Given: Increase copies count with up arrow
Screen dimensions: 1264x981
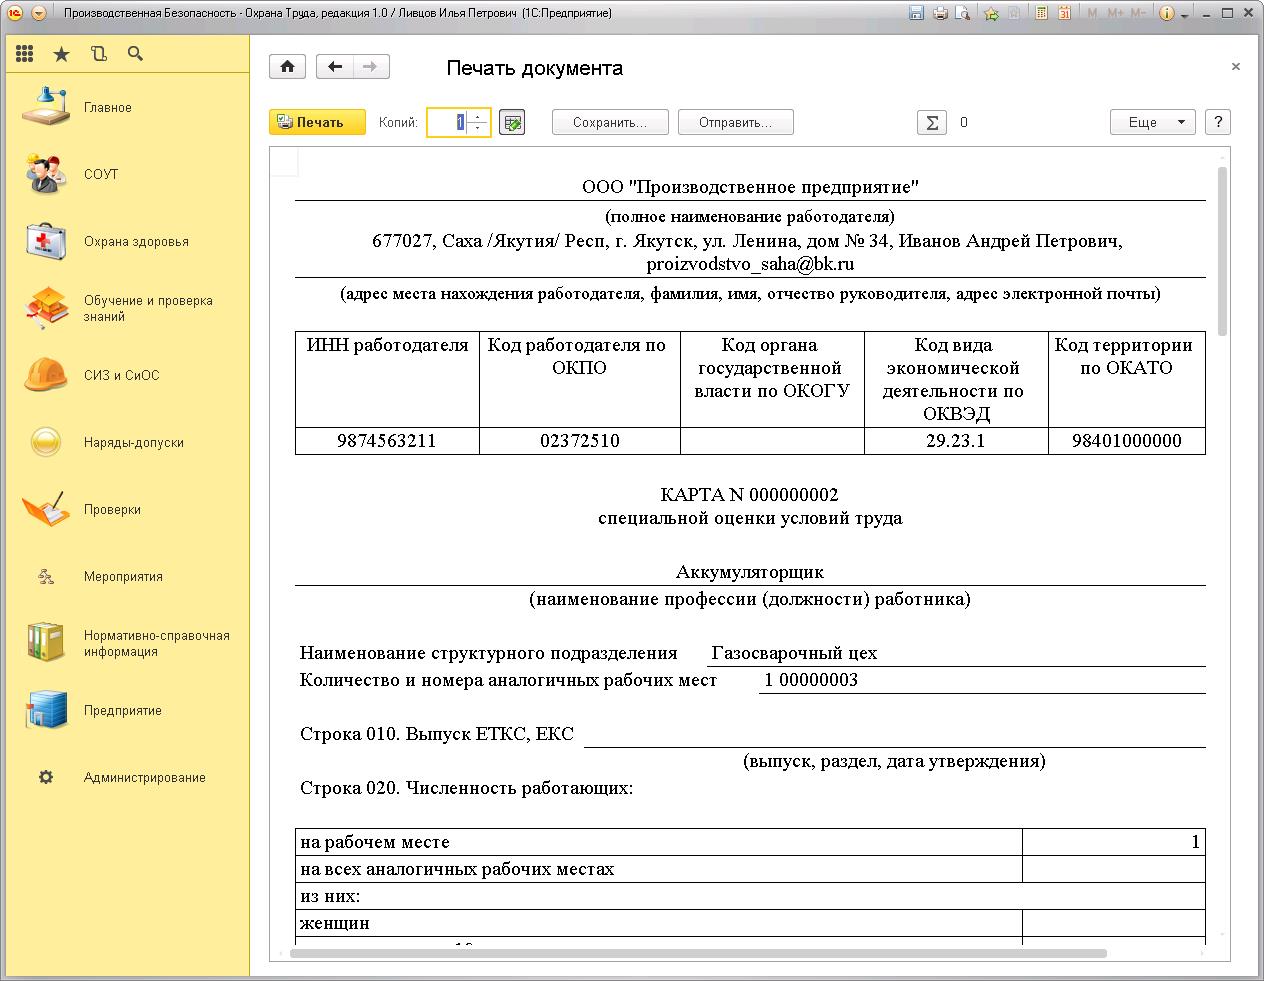Looking at the screenshot, I should tap(478, 117).
